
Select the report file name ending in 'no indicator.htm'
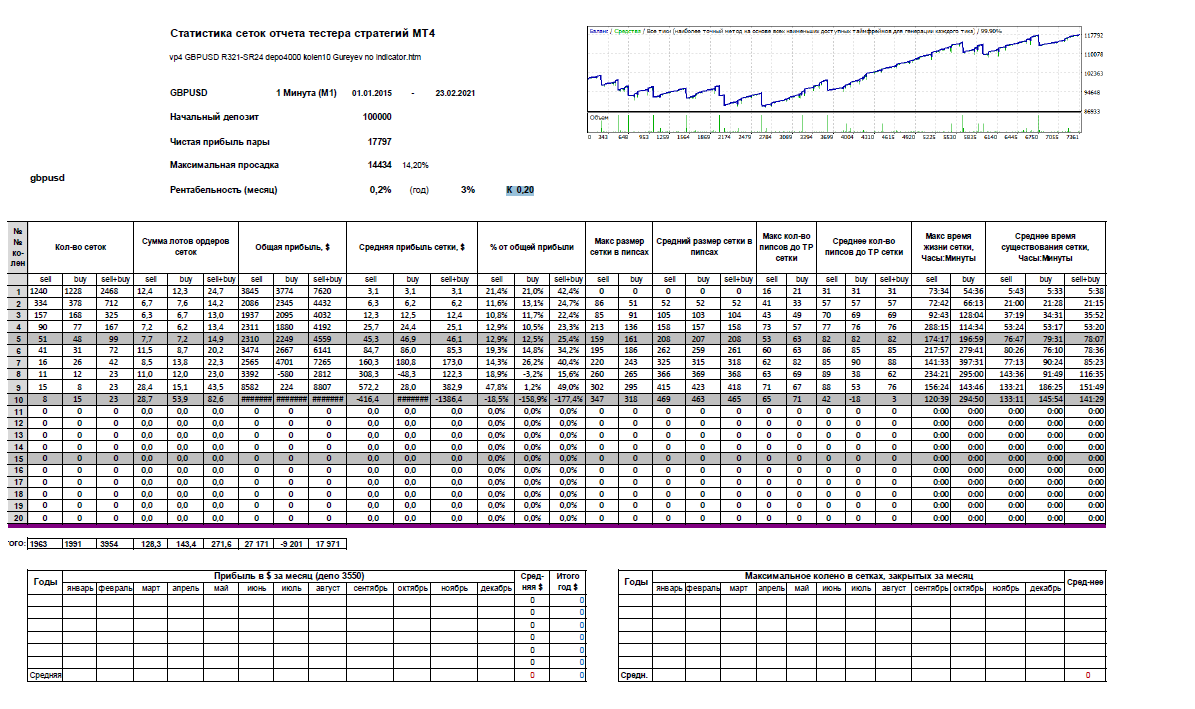click(295, 57)
